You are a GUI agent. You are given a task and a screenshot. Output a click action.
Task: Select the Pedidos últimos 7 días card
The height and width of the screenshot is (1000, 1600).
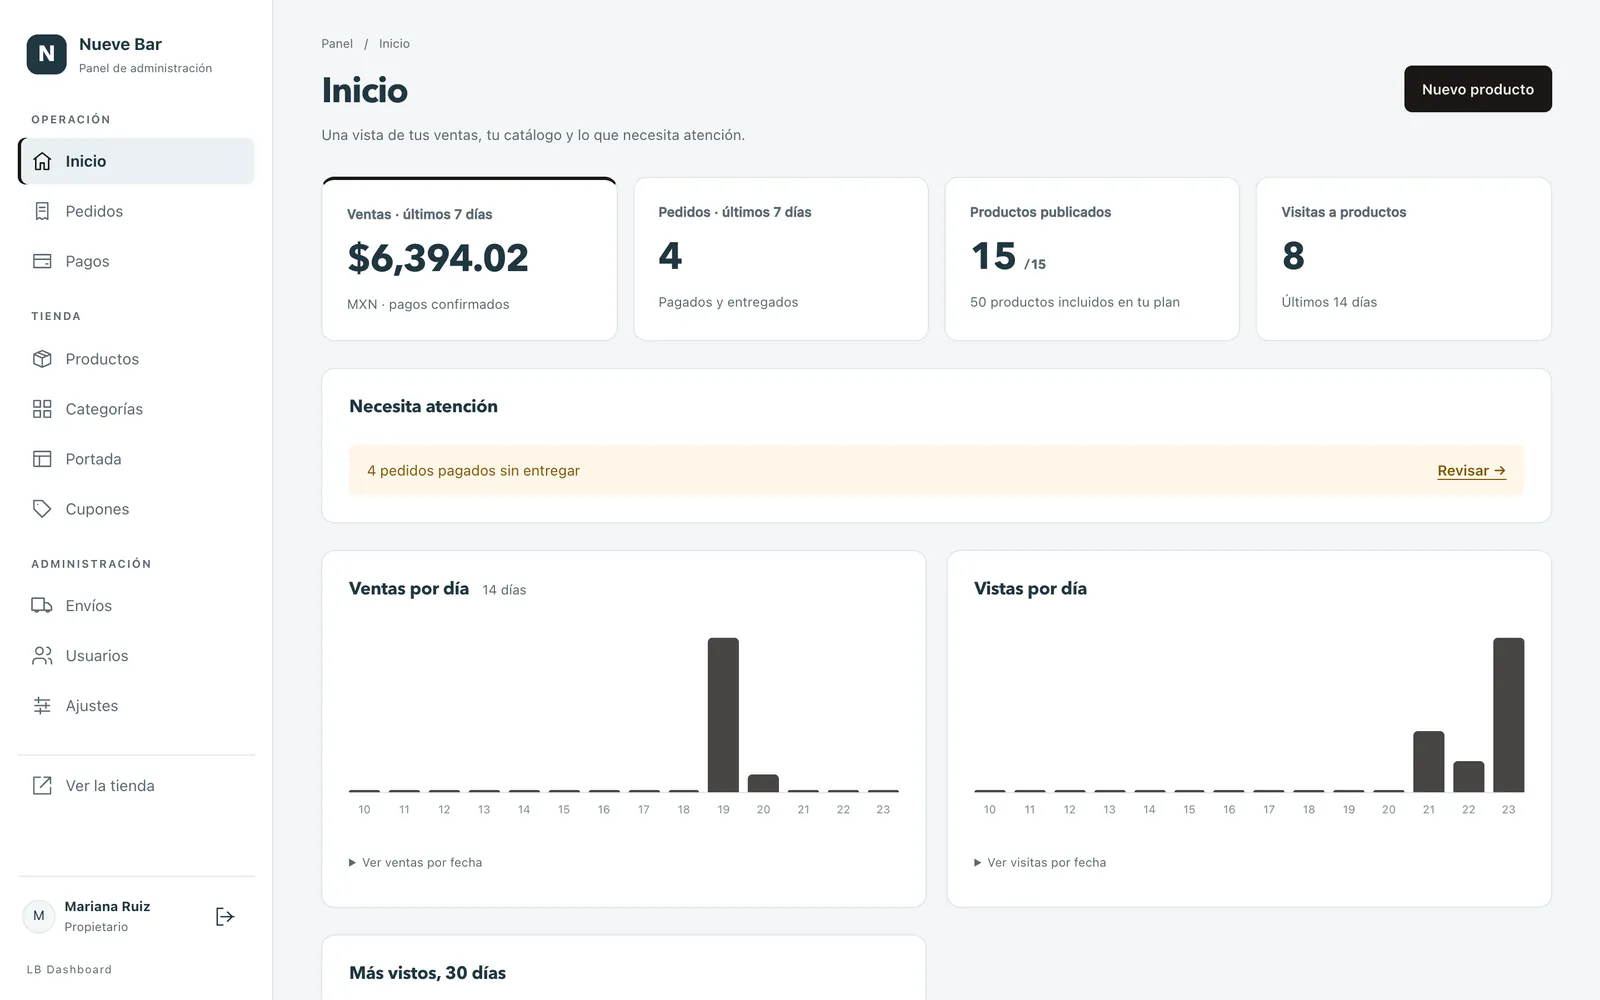coord(781,259)
